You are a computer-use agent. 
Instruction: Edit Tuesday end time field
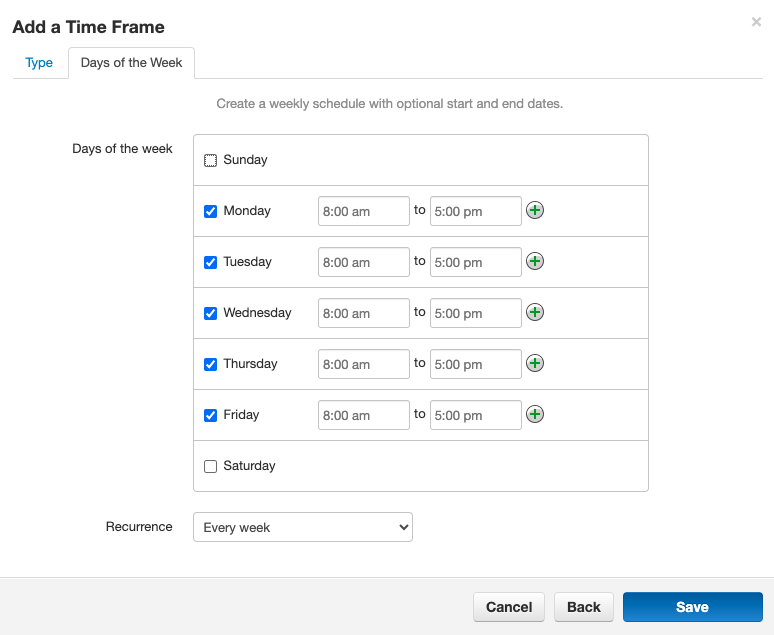[476, 262]
